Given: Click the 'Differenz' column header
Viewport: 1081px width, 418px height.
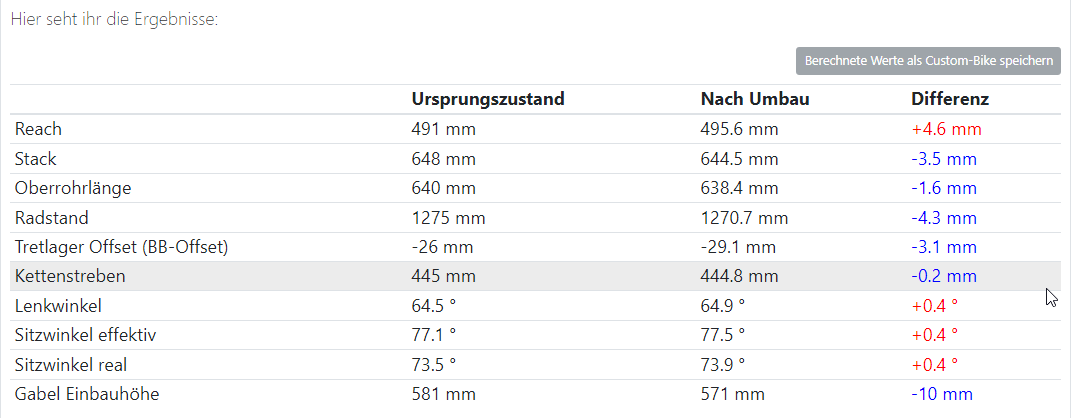Looking at the screenshot, I should pos(950,99).
